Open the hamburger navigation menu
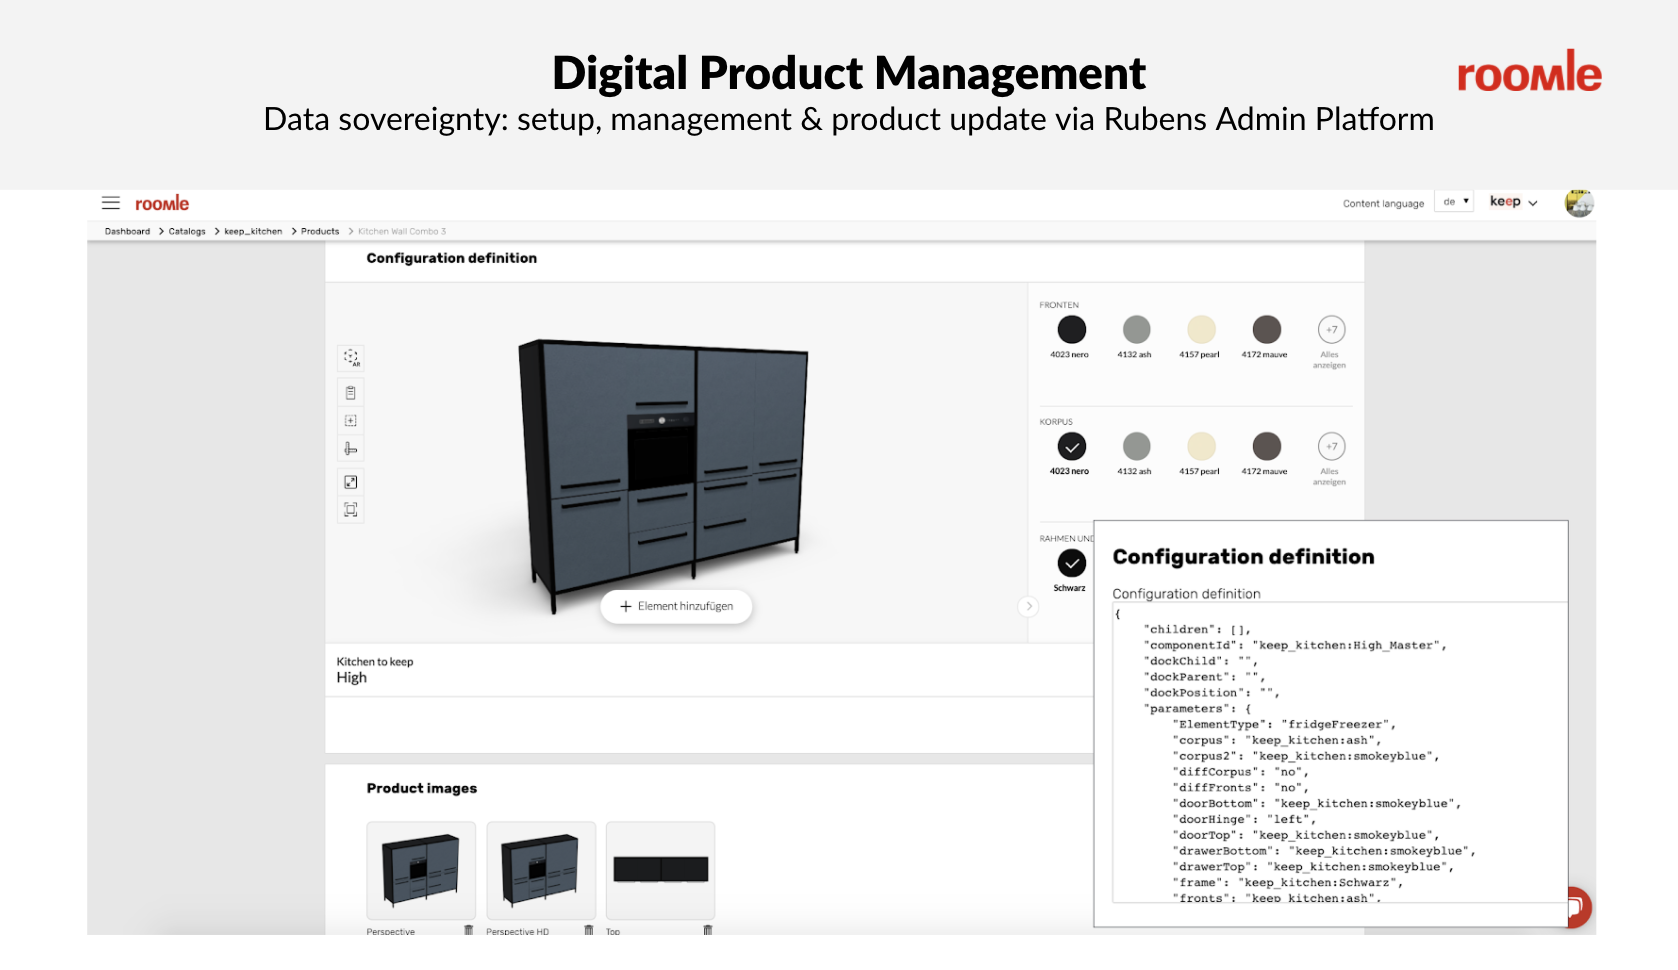 coord(111,203)
